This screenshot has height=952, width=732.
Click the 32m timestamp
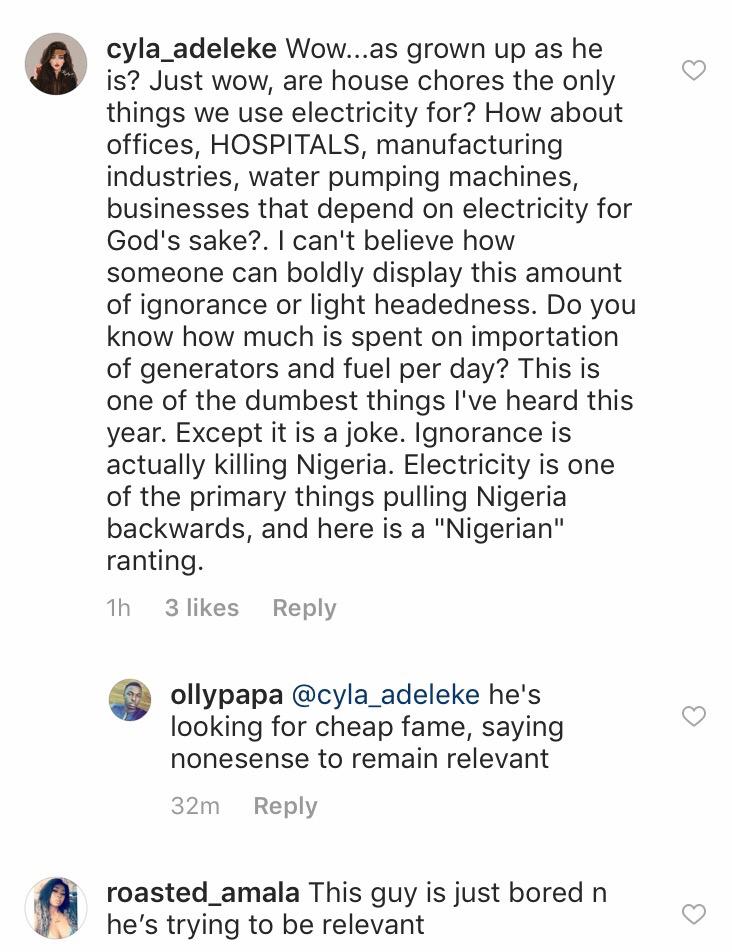195,806
